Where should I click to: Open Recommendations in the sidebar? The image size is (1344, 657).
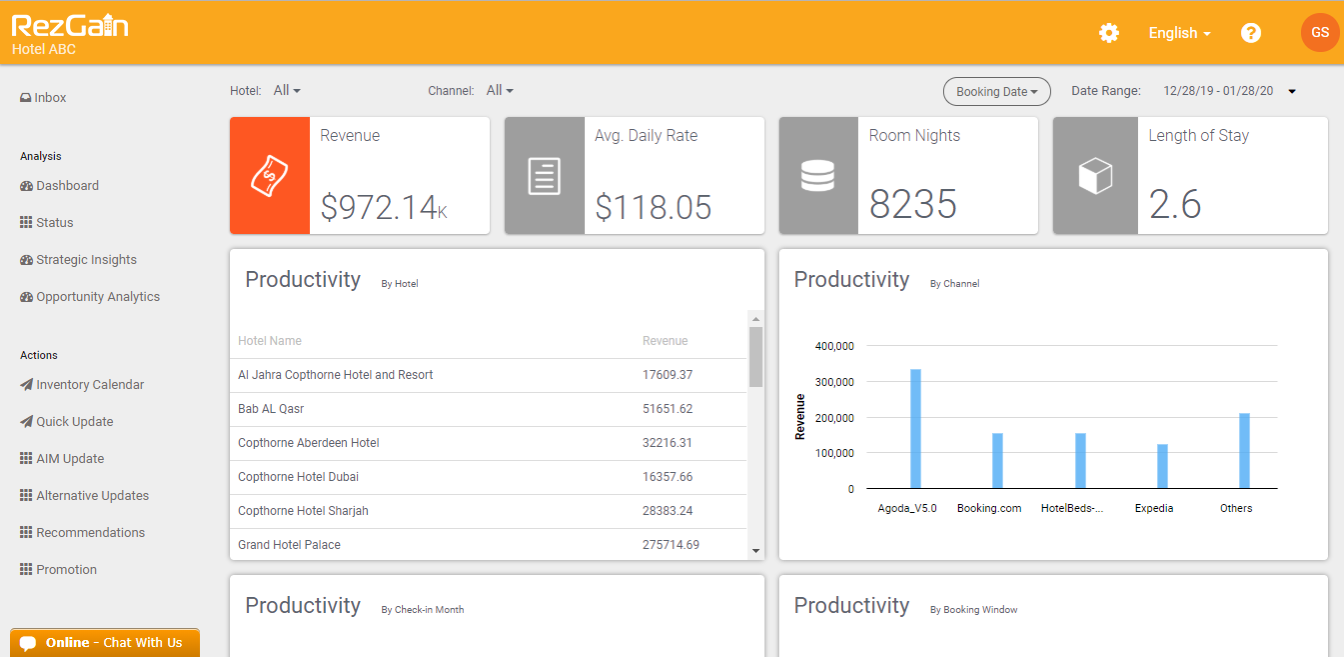82,533
